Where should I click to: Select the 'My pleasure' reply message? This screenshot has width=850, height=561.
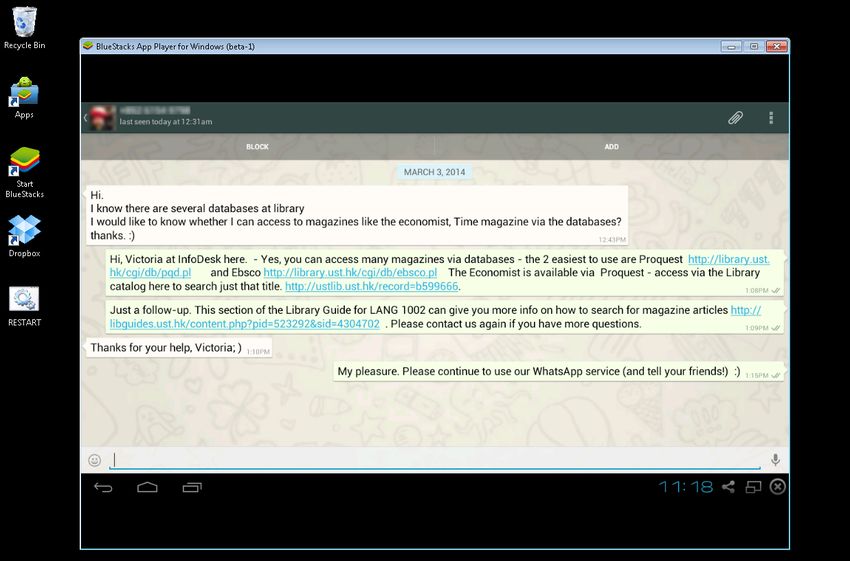coord(558,372)
